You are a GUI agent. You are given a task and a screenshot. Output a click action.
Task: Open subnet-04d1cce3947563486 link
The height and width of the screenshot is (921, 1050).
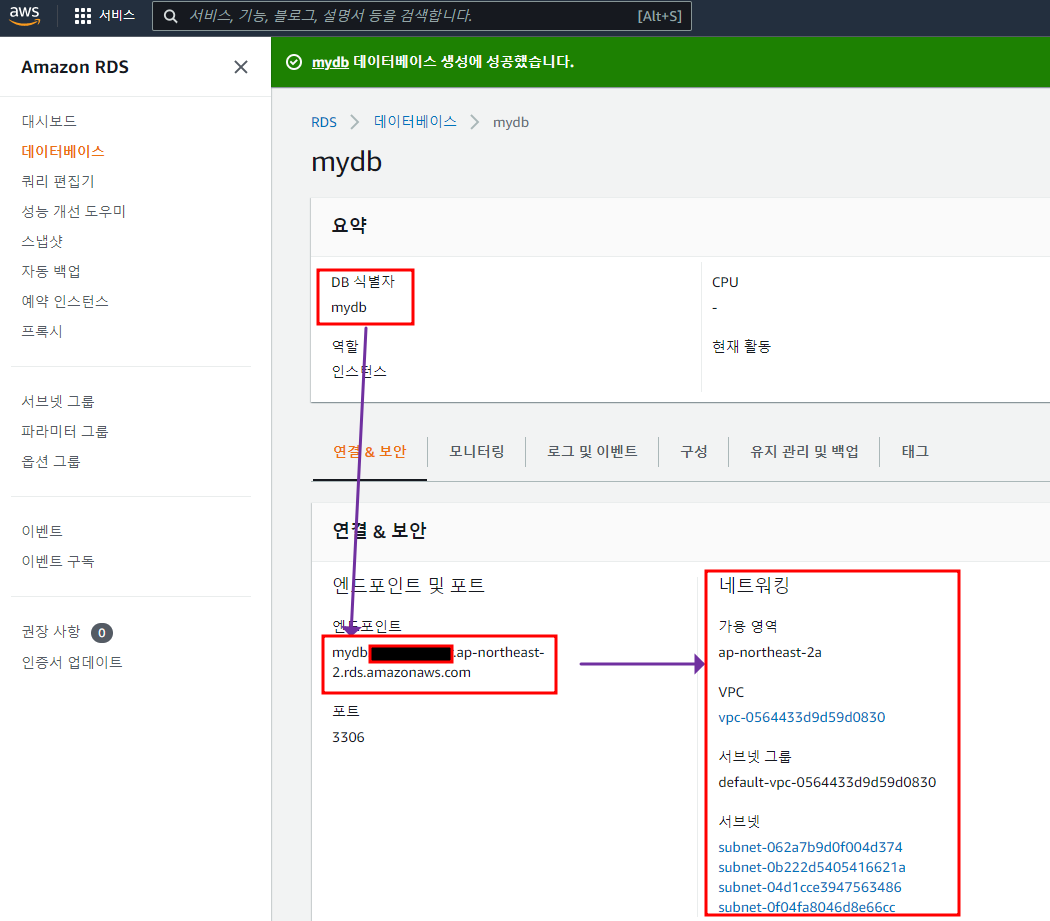[x=810, y=888]
